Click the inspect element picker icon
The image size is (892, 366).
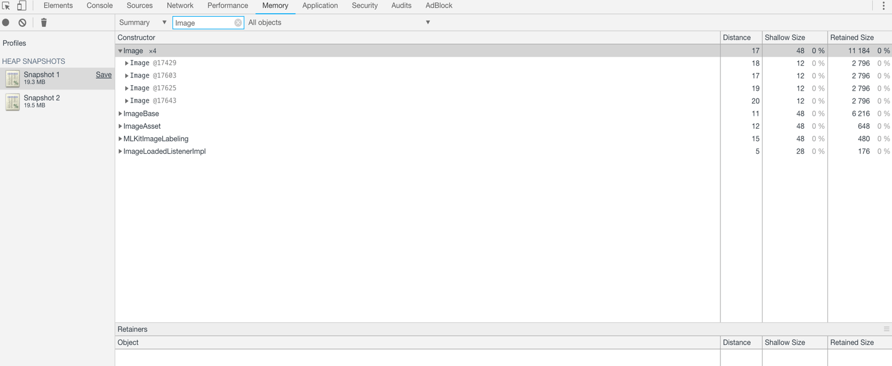tap(6, 6)
